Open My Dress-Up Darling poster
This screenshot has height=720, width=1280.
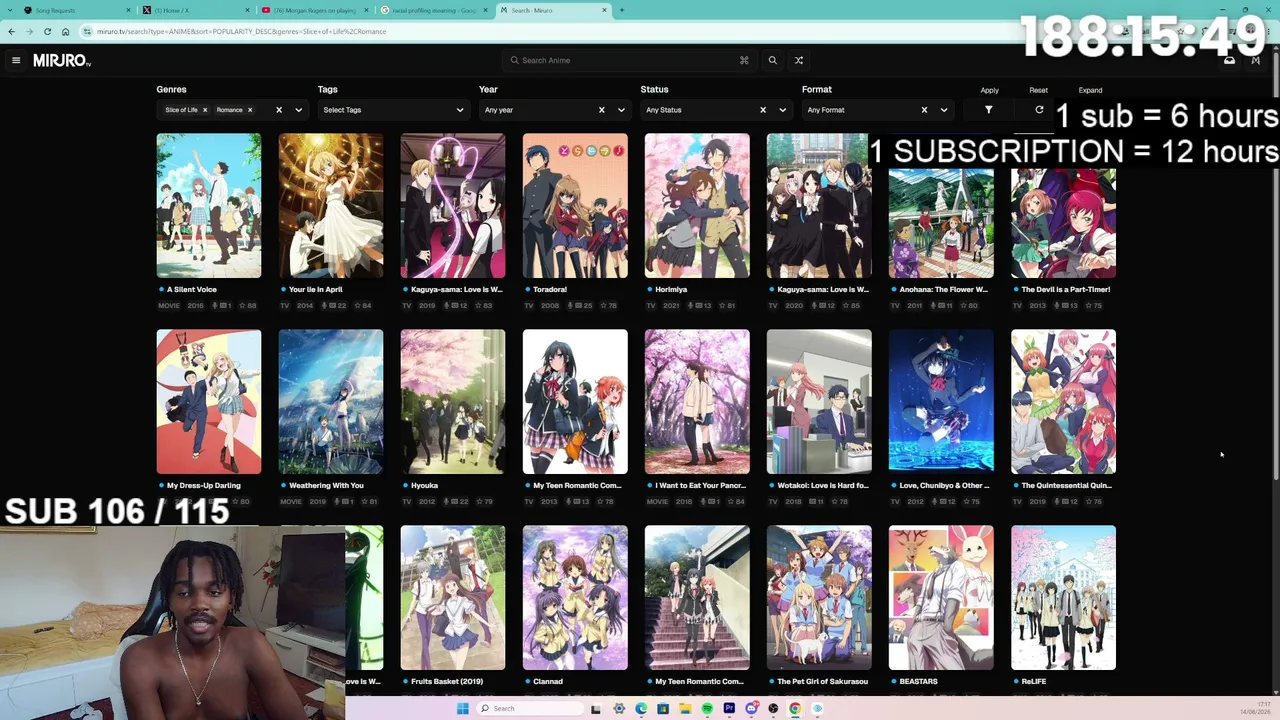click(209, 402)
